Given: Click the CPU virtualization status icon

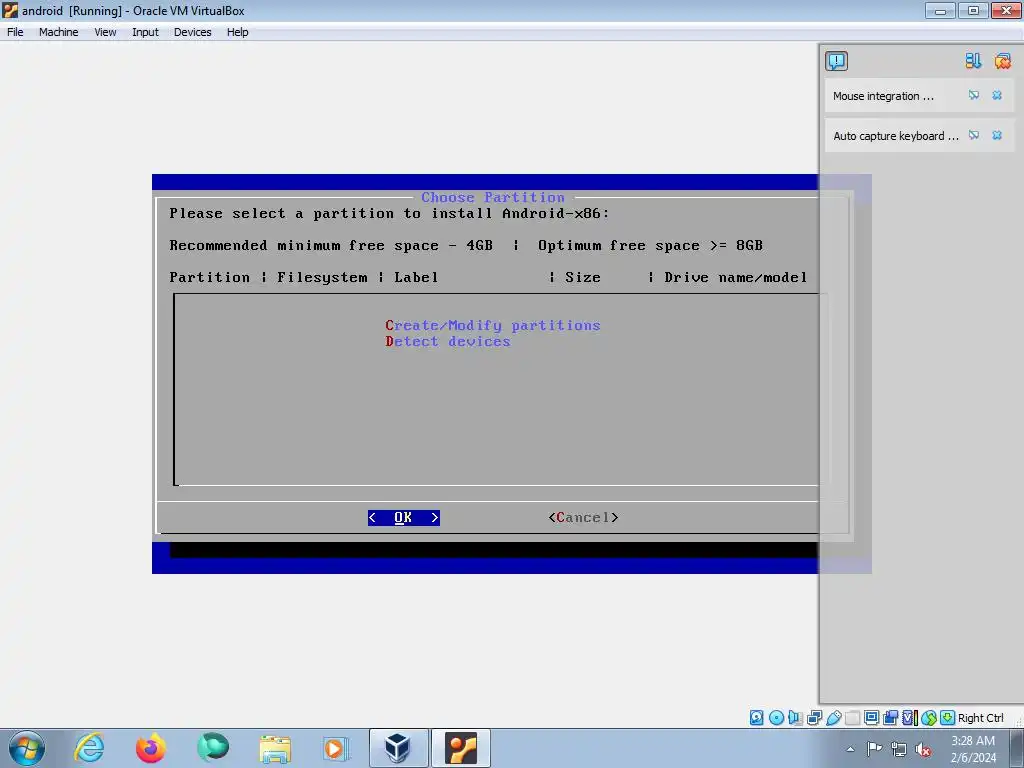Looking at the screenshot, I should pyautogui.click(x=909, y=718).
